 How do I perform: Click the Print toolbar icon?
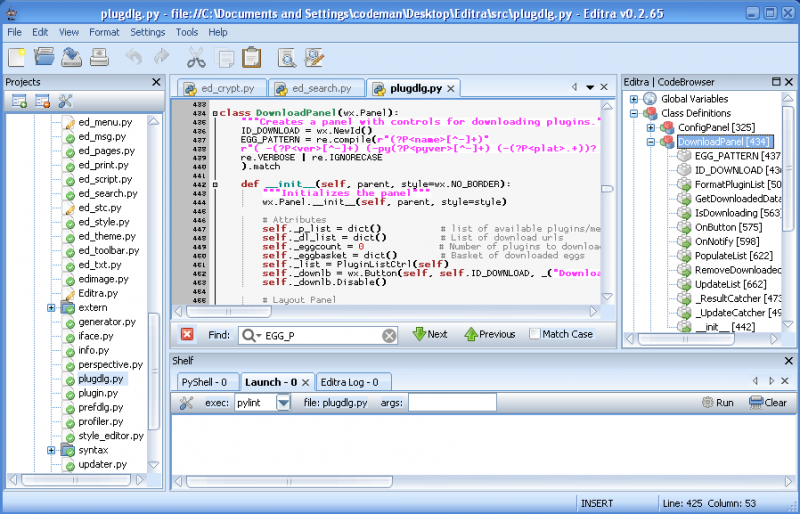click(99, 57)
